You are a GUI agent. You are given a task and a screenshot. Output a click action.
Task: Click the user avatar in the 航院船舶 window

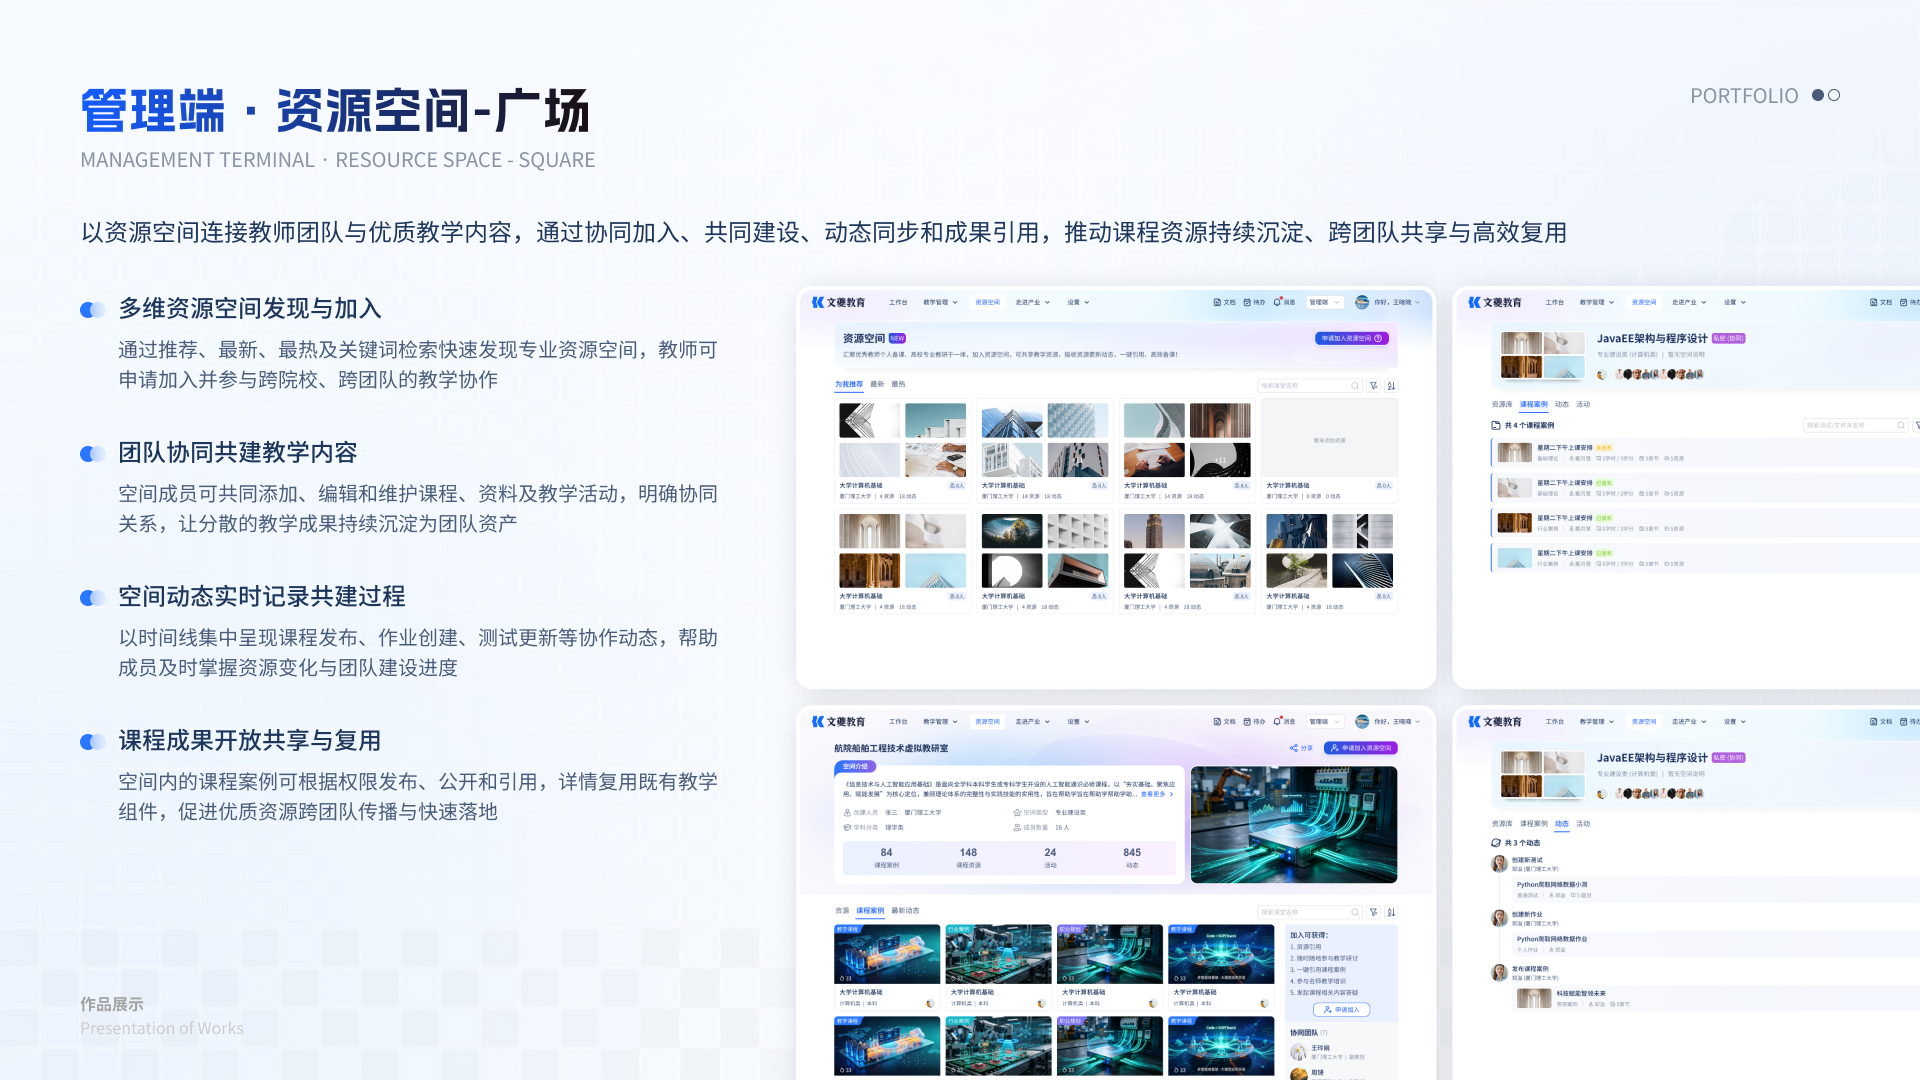click(x=1362, y=721)
